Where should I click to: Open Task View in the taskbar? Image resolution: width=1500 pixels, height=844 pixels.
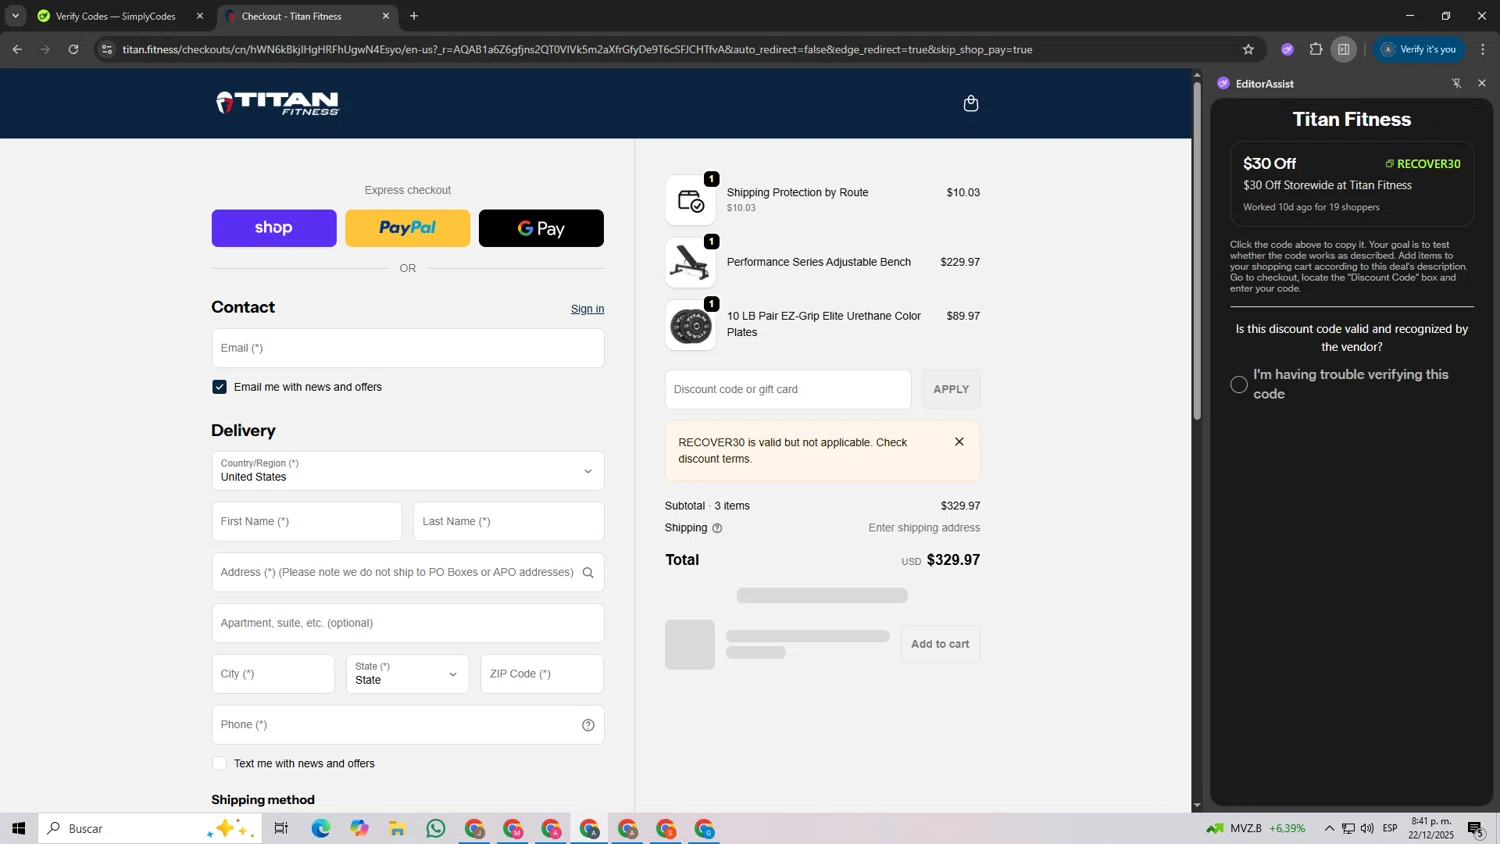click(281, 828)
